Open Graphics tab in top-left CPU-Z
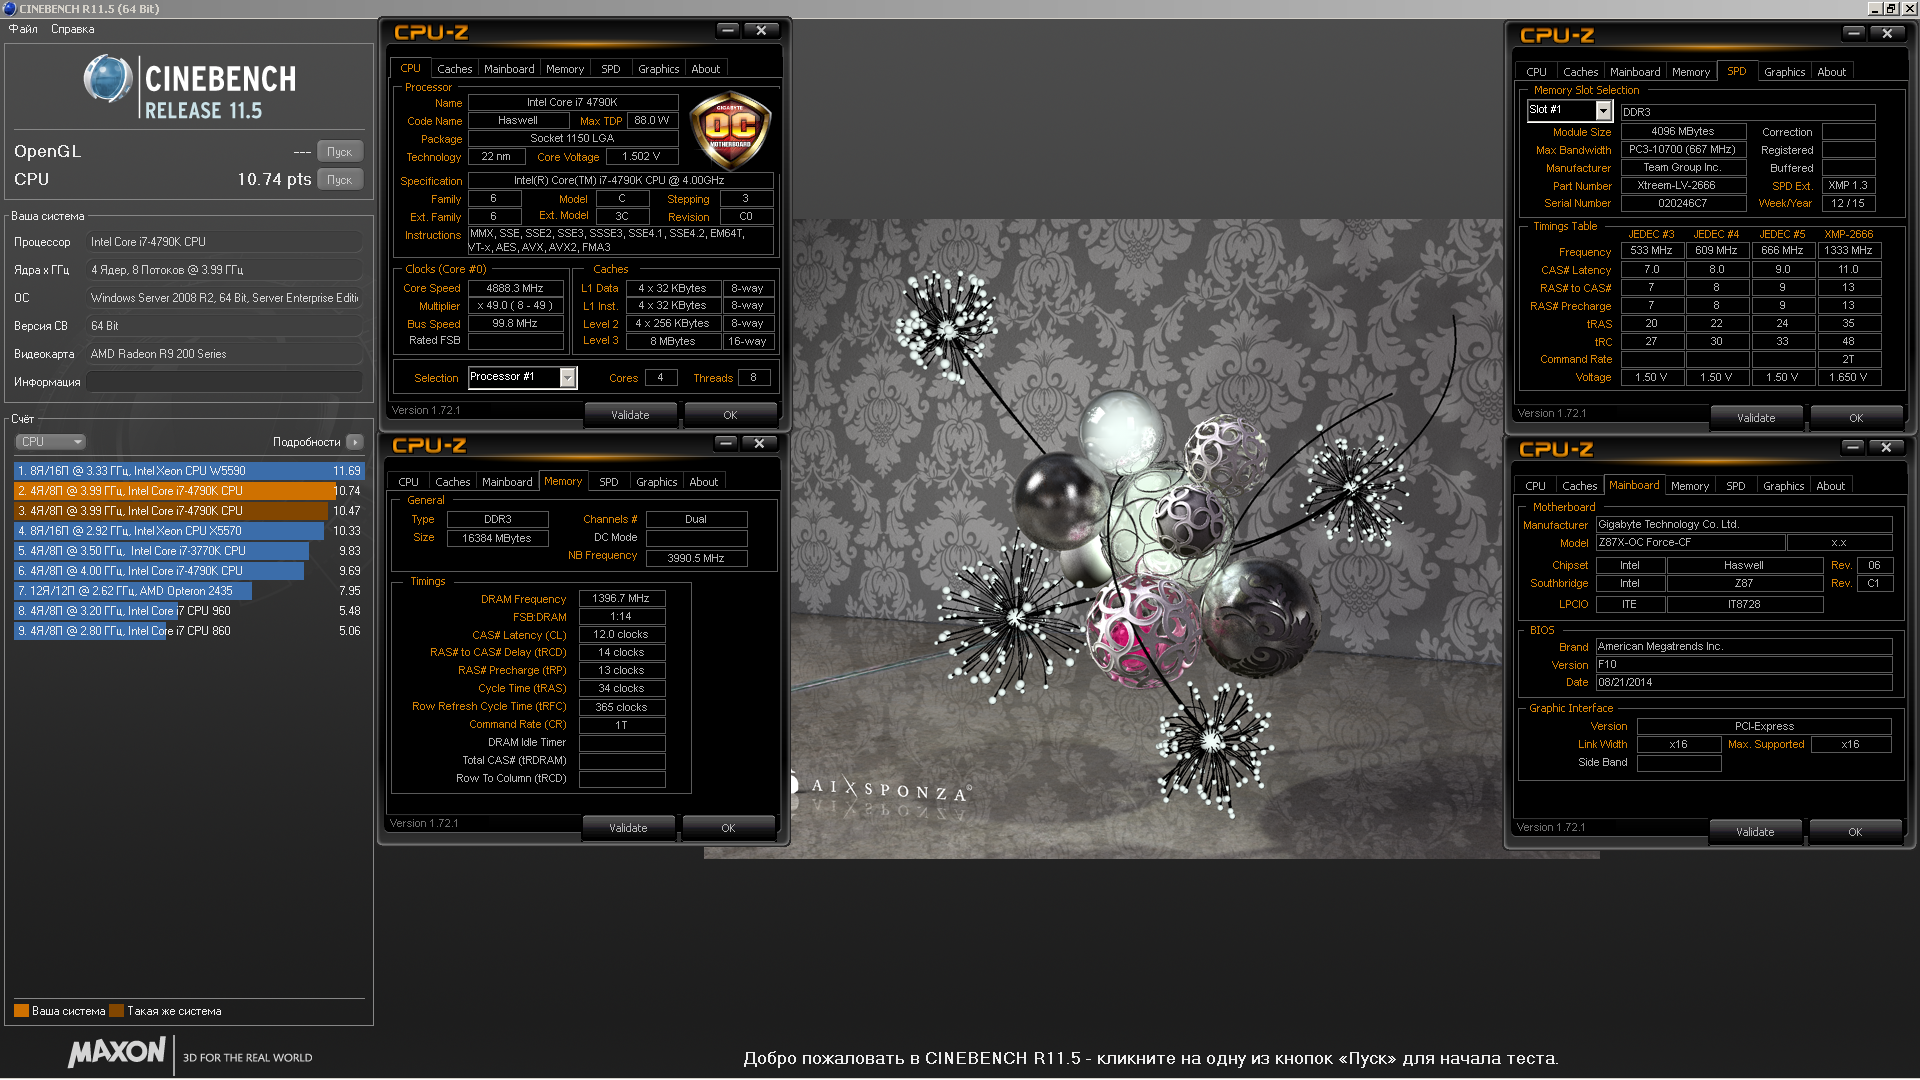Screen dimensions: 1920x1080 658,69
